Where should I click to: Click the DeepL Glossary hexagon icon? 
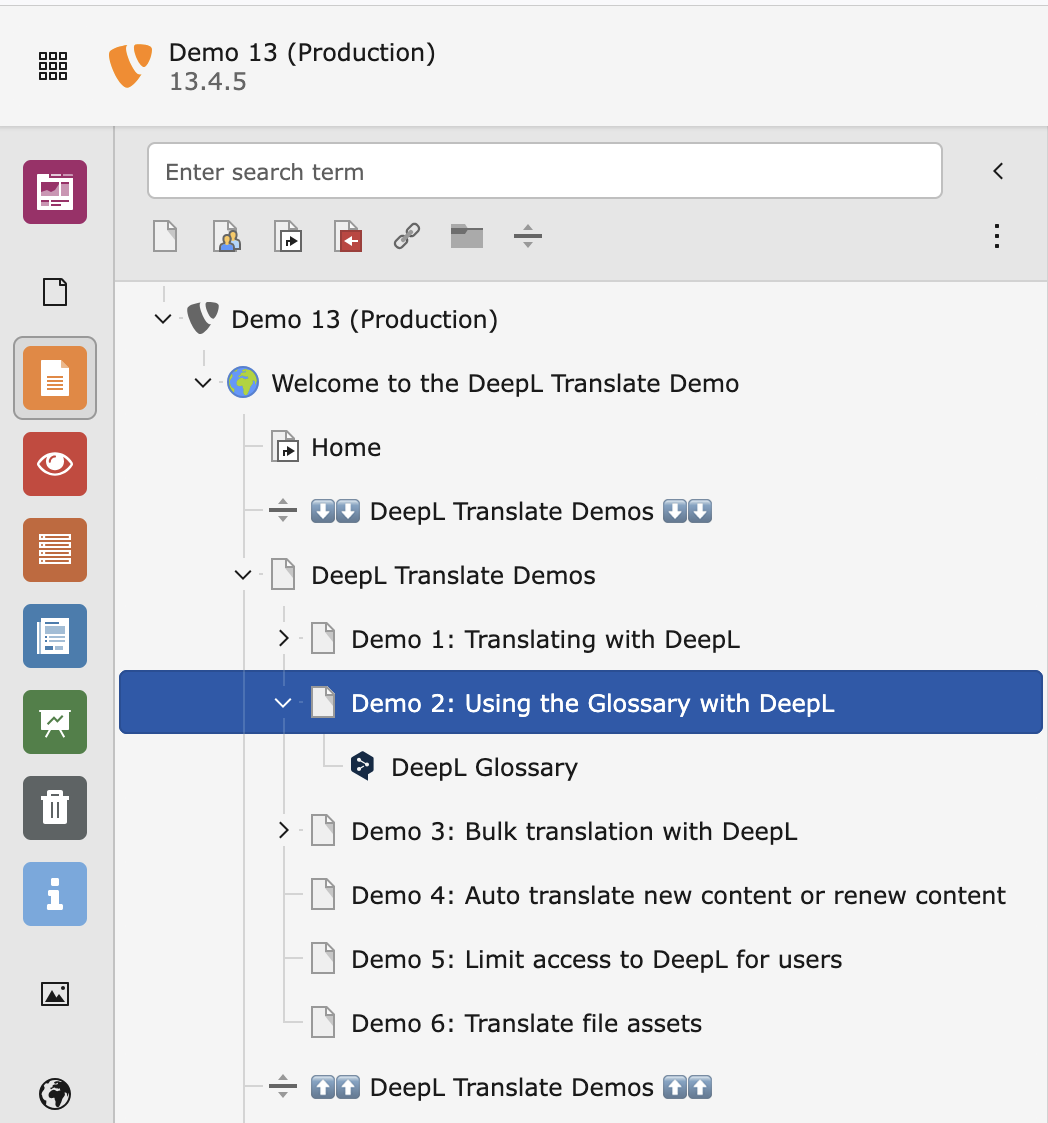tap(362, 766)
